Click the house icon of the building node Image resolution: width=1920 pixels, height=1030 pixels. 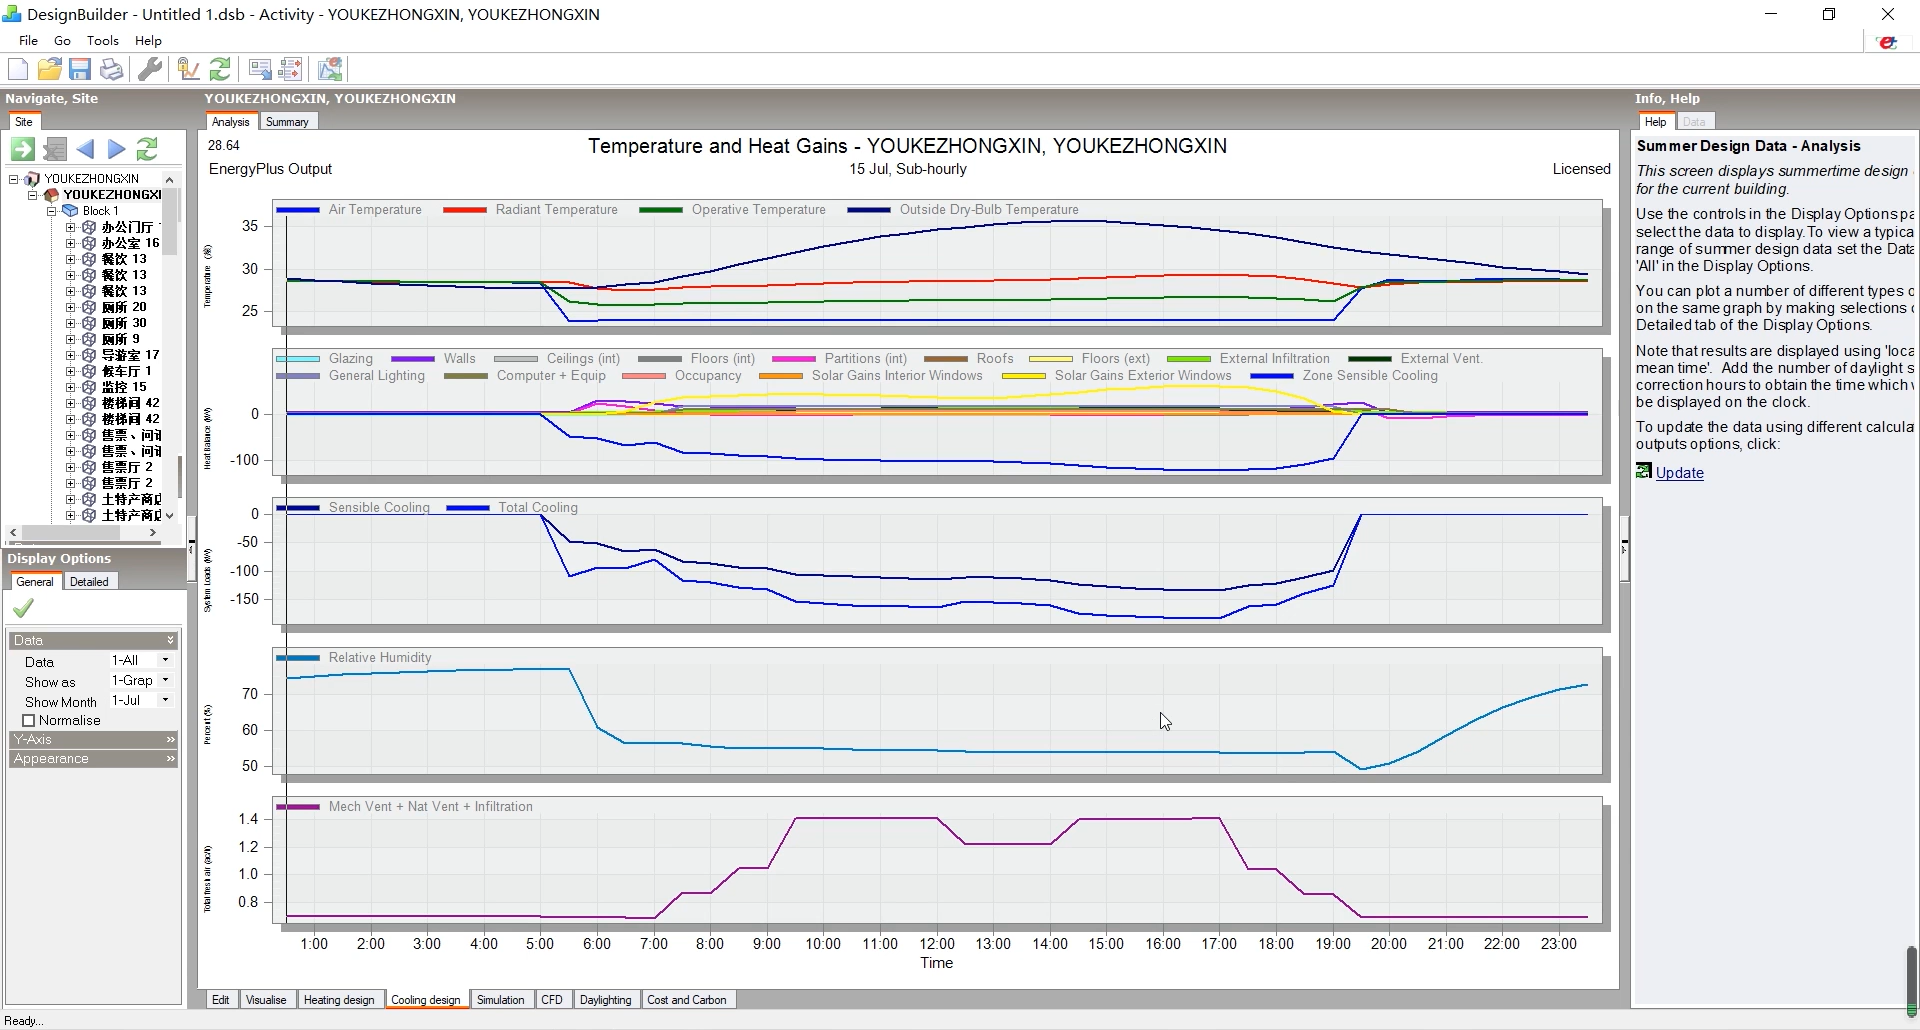coord(51,195)
